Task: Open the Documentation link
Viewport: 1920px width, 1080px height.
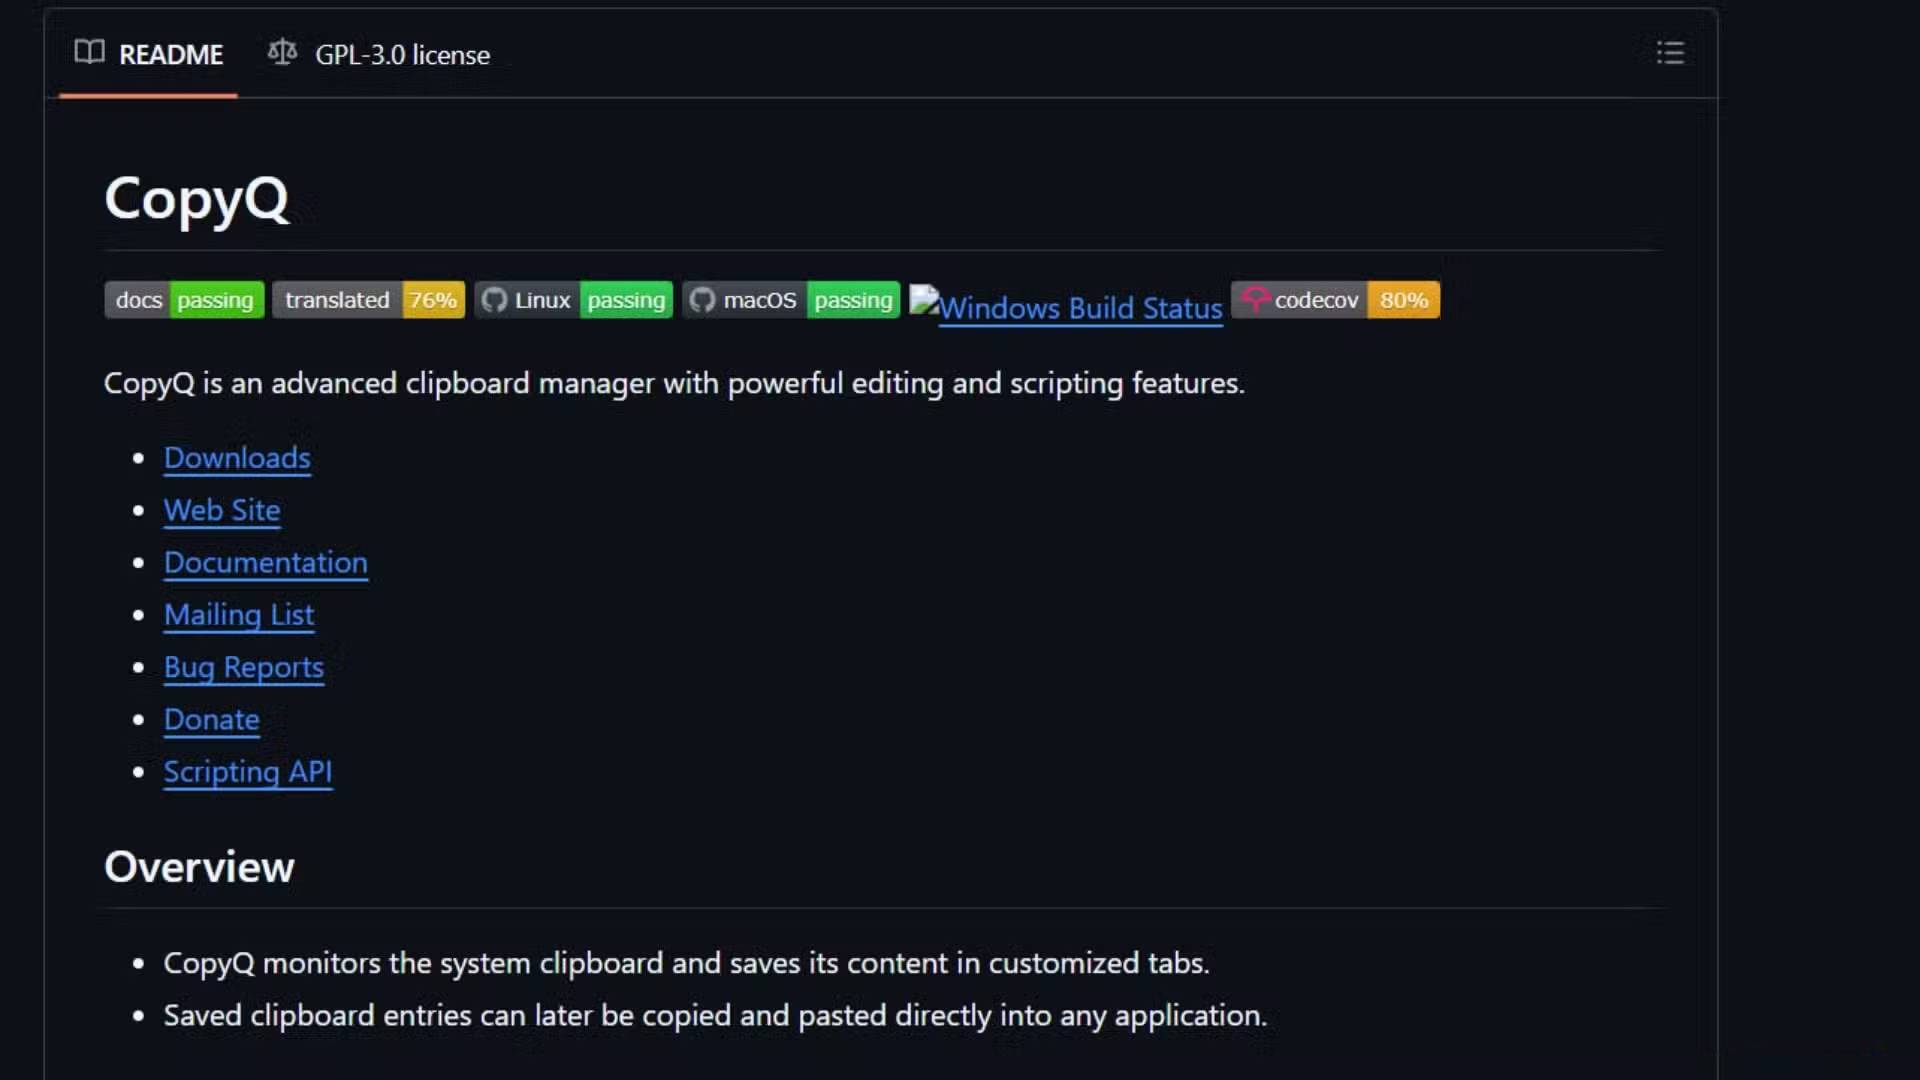Action: [266, 563]
